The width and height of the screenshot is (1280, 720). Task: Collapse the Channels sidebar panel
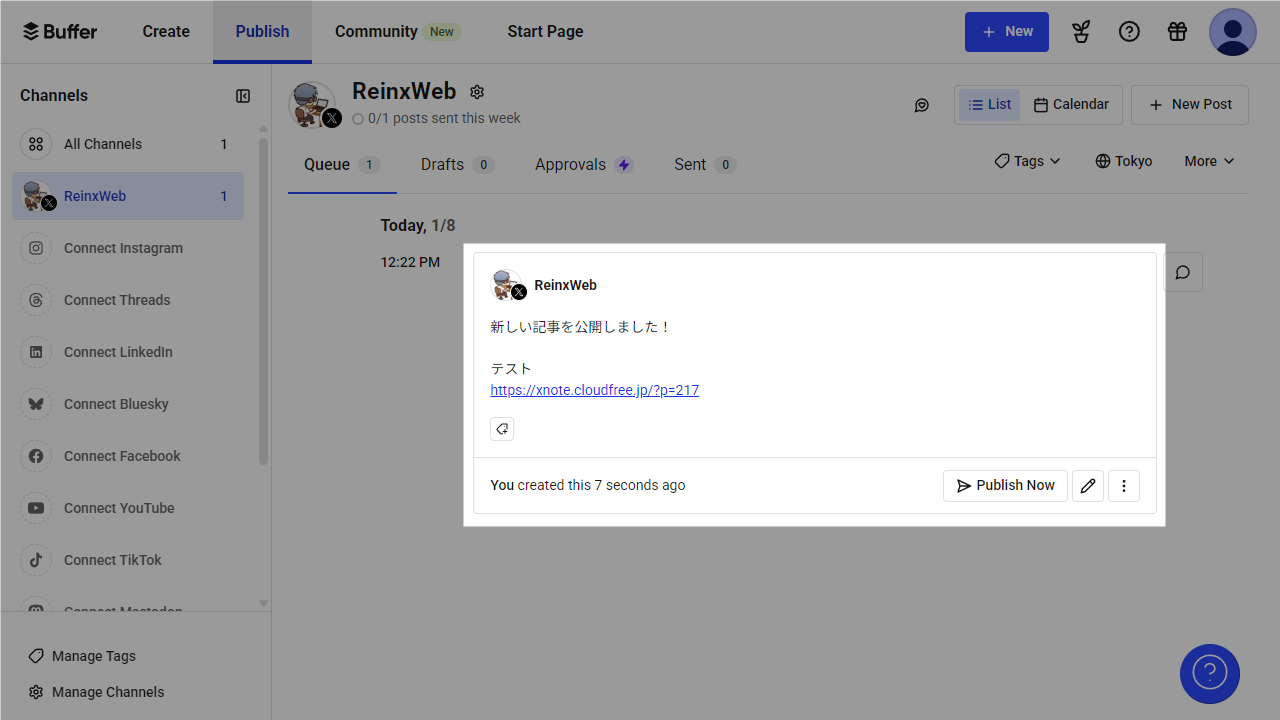242,96
